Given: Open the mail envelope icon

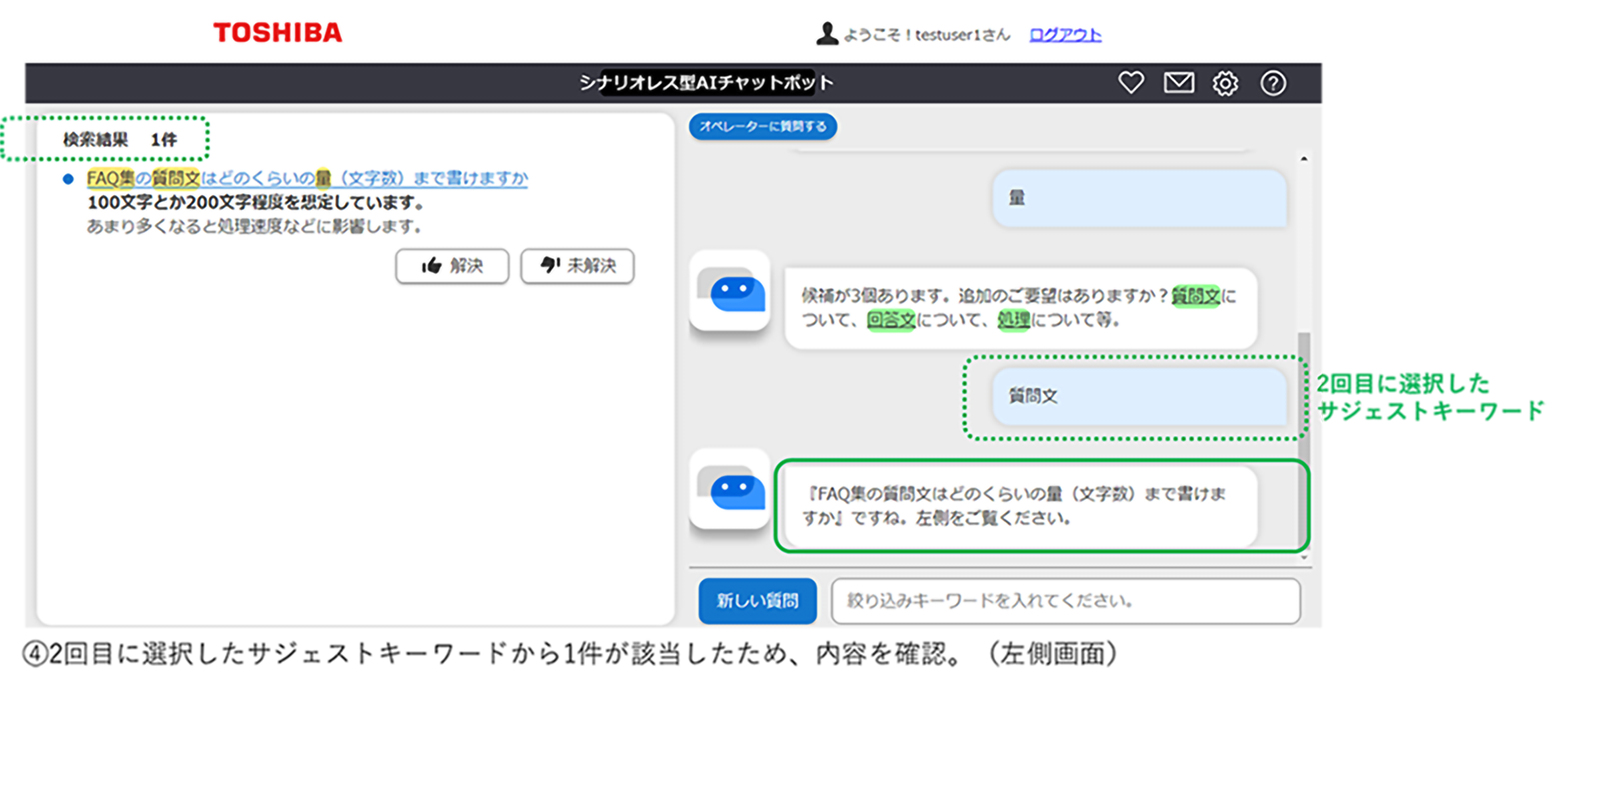Looking at the screenshot, I should pyautogui.click(x=1179, y=83).
